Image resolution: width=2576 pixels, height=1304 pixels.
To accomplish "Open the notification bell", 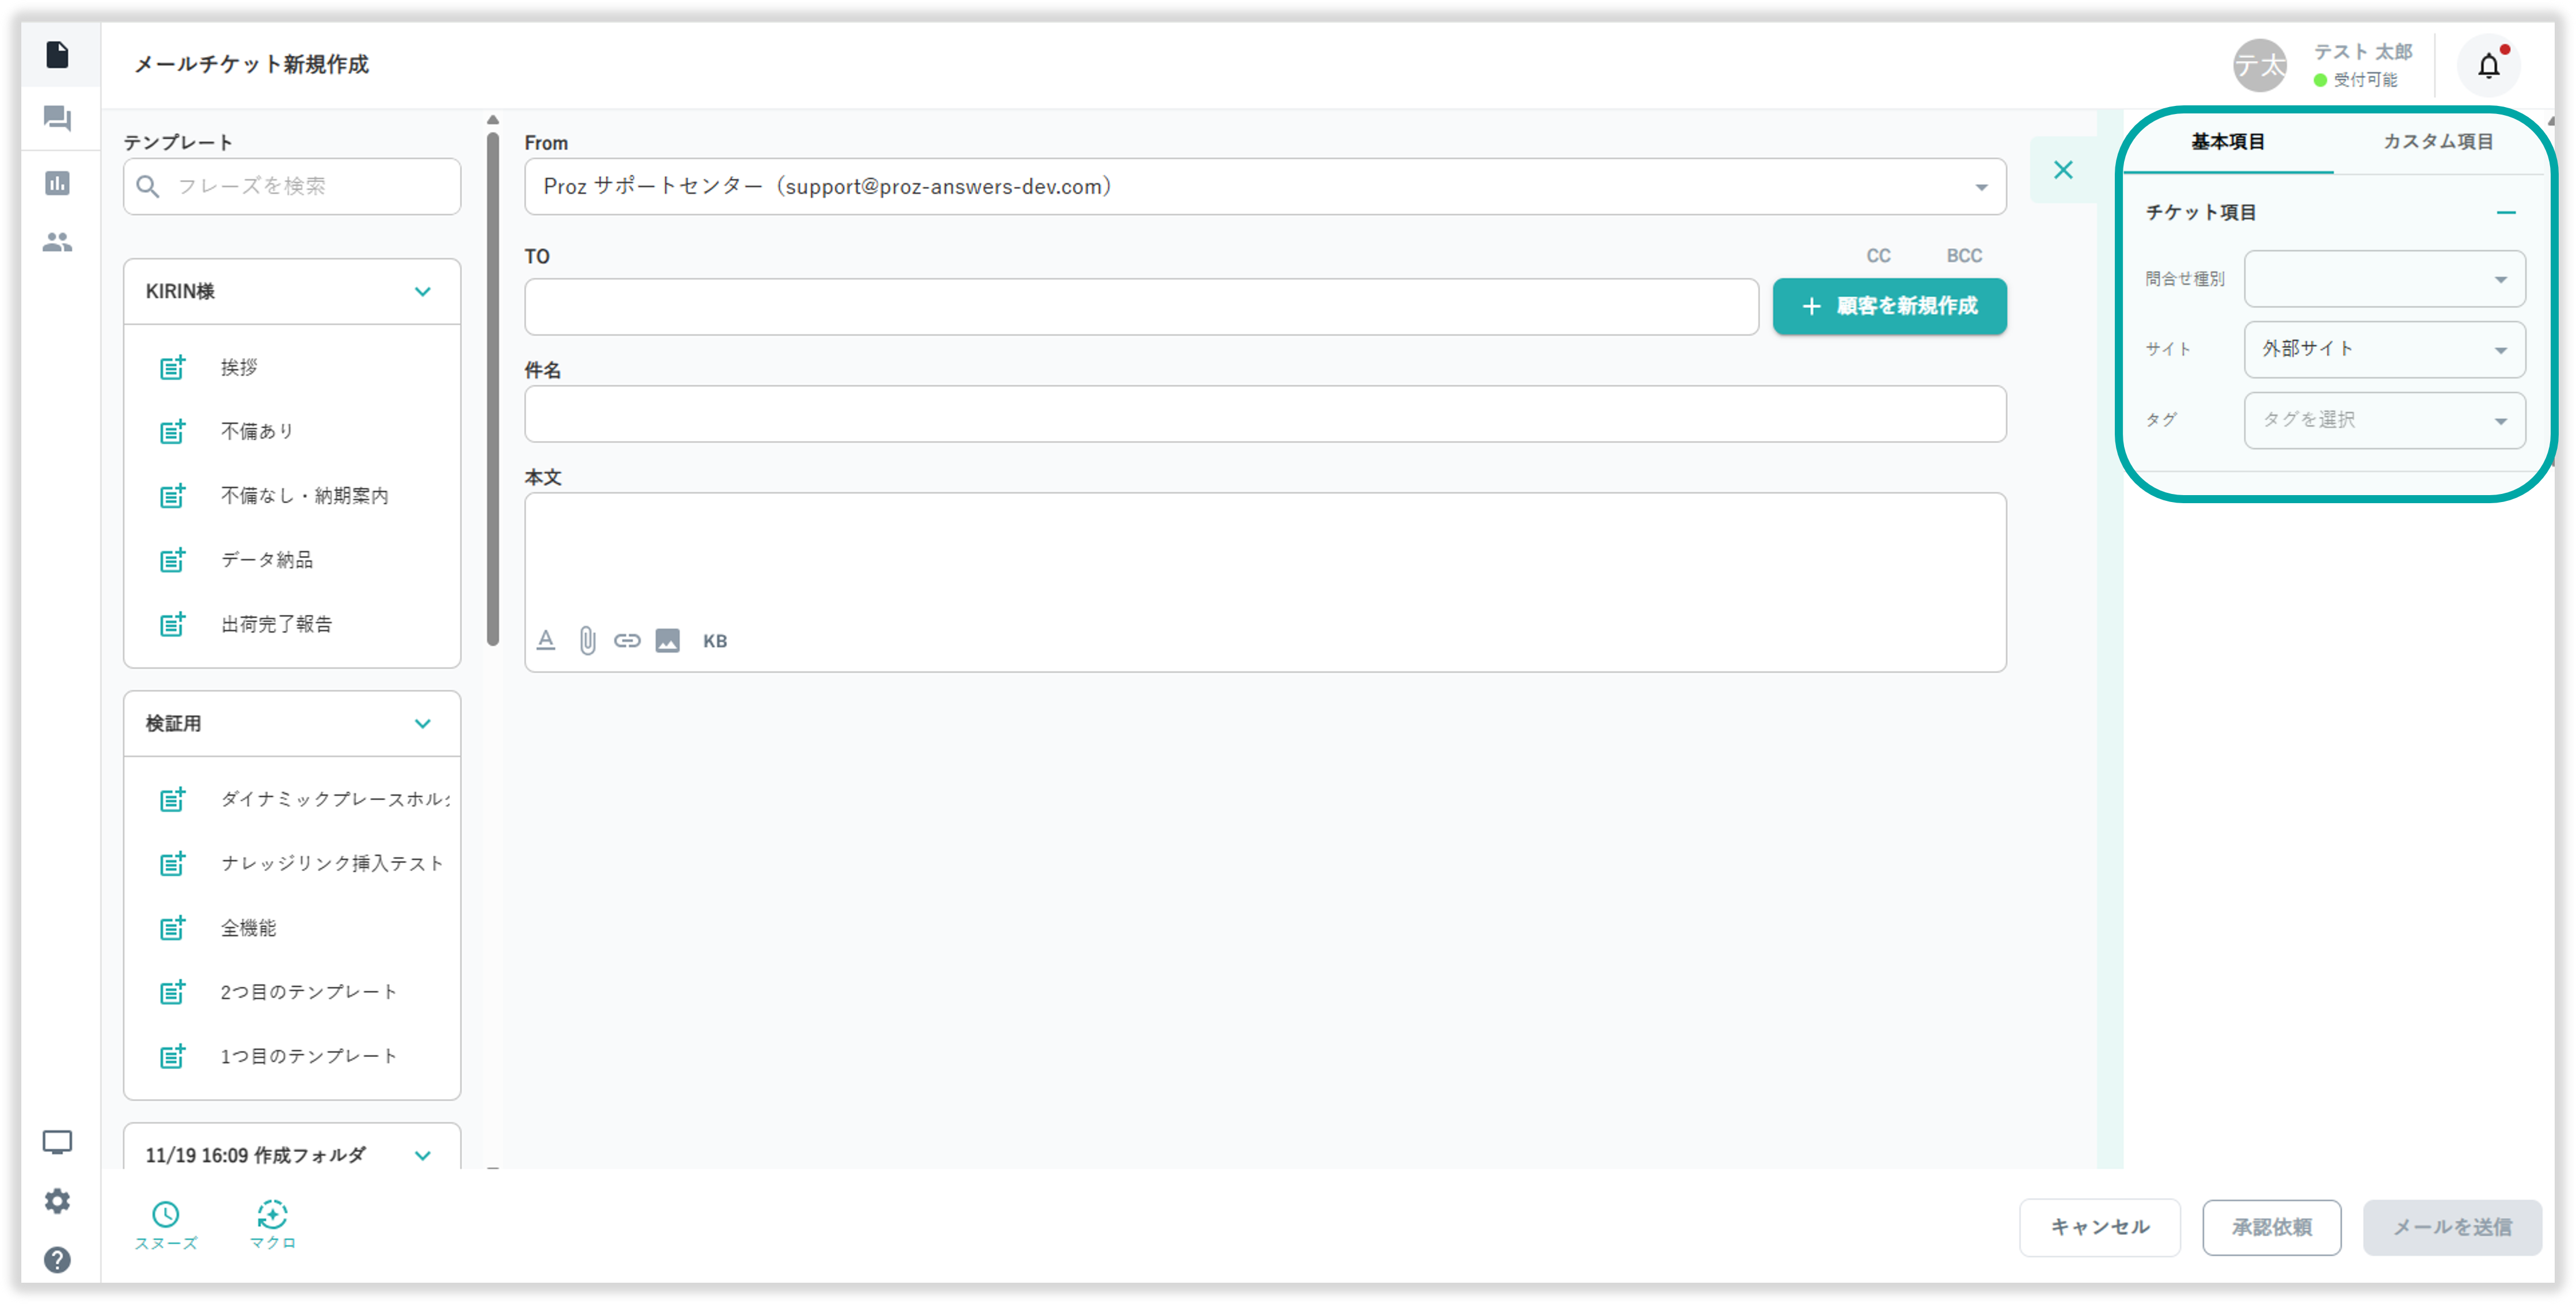I will tap(2488, 66).
